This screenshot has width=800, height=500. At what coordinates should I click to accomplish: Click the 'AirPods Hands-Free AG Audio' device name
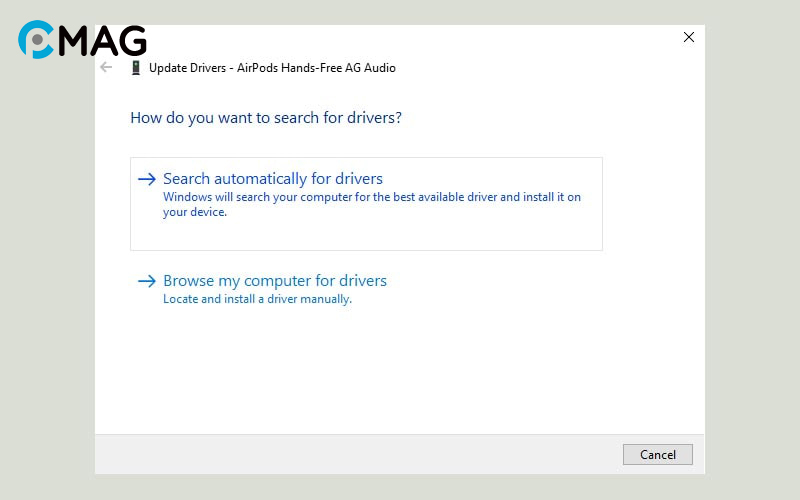322,68
